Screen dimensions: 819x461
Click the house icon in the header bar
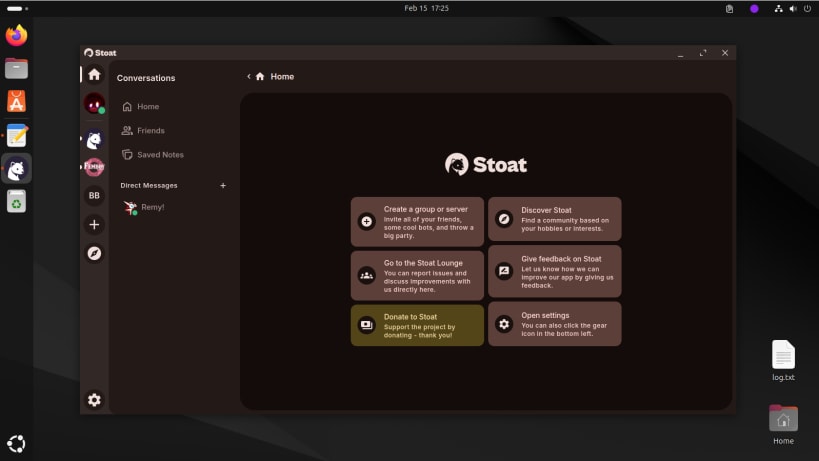tap(260, 77)
